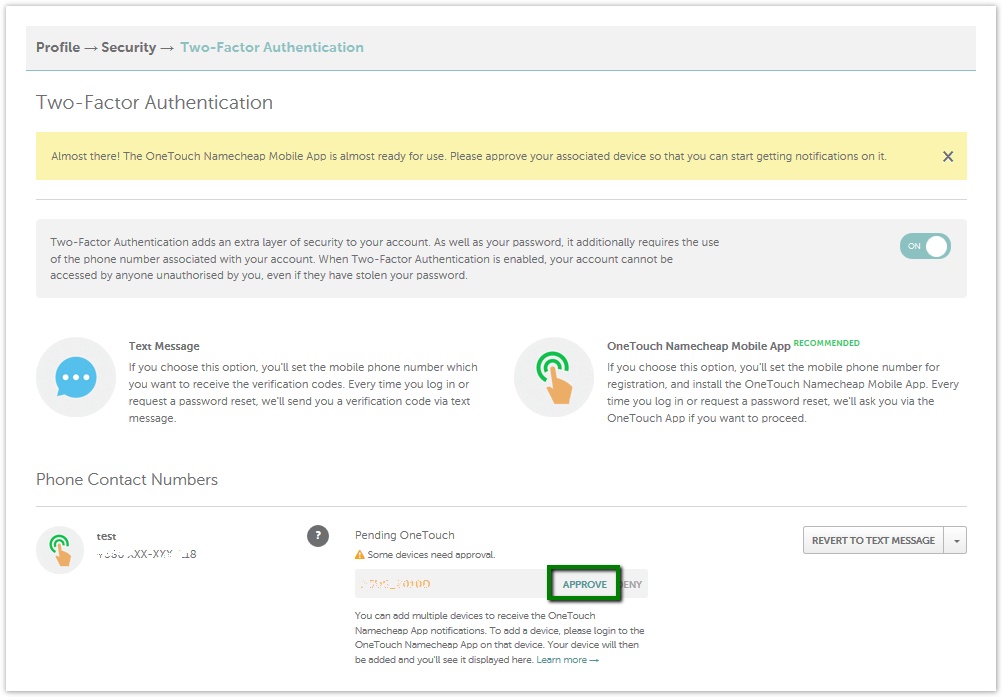Click the 'Pending OneTouch' status text
The image size is (1002, 697).
405,535
